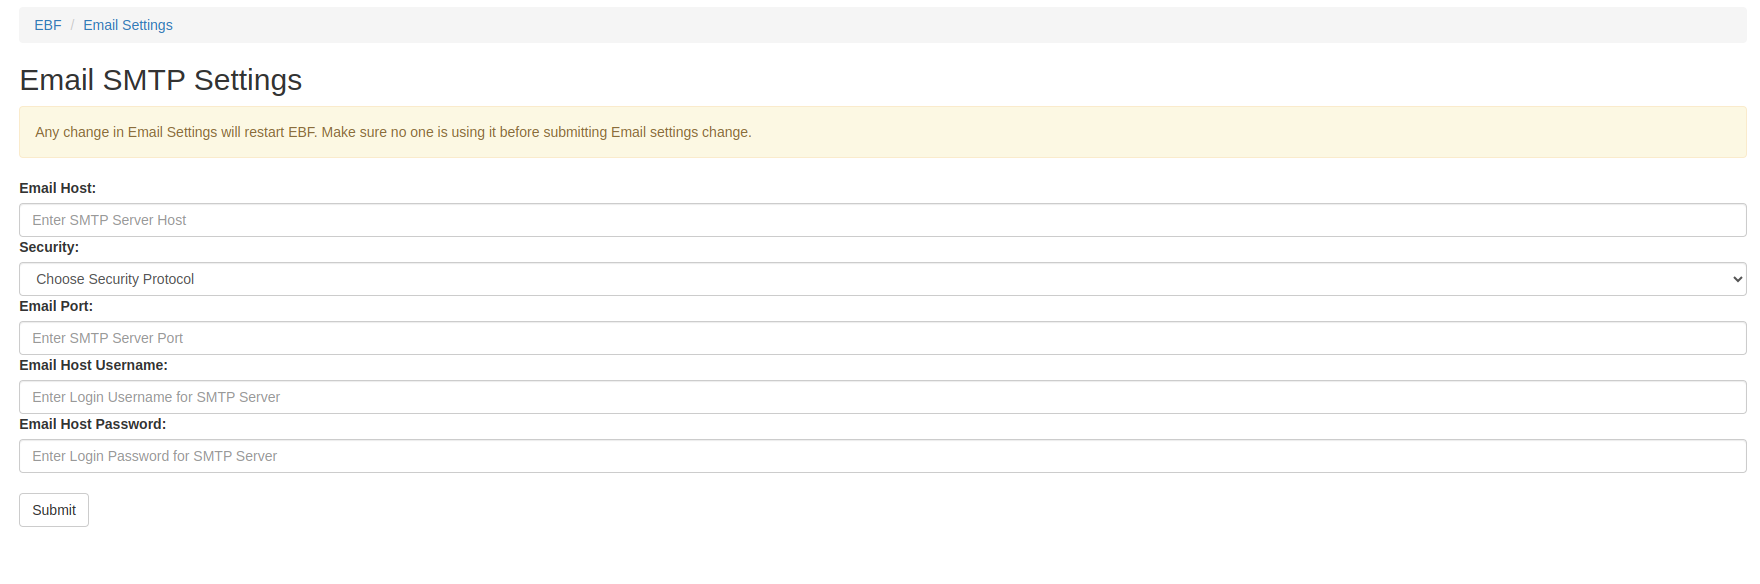Click into the Email Host Password field
This screenshot has width=1760, height=584.
point(883,456)
